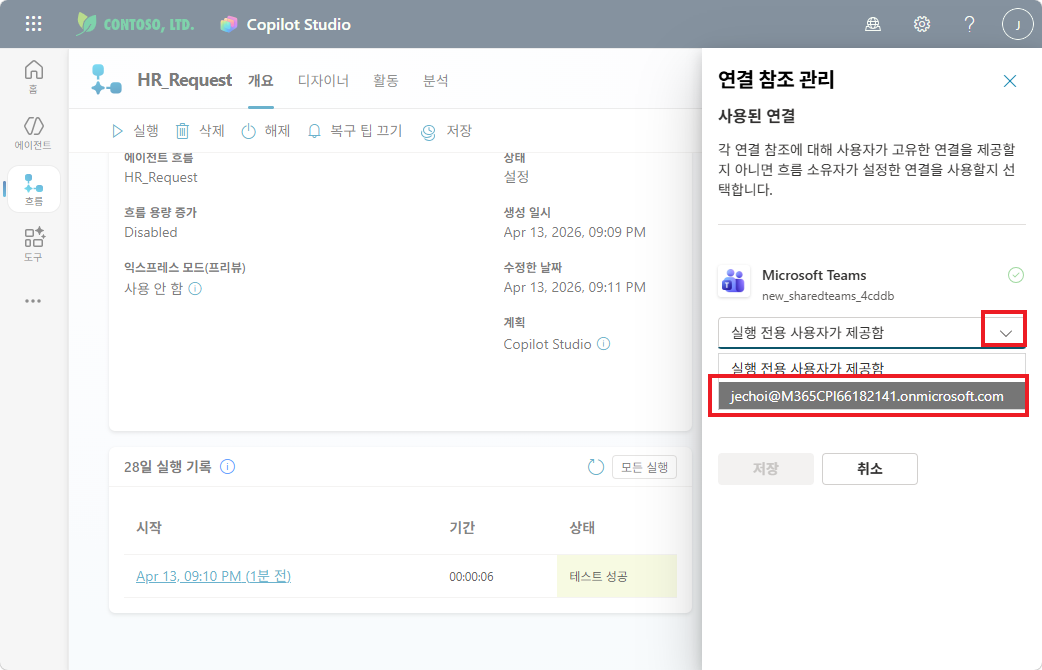This screenshot has height=670, width=1042.
Task: Click the Disabled value under 흐름 용량 증가
Action: 151,233
